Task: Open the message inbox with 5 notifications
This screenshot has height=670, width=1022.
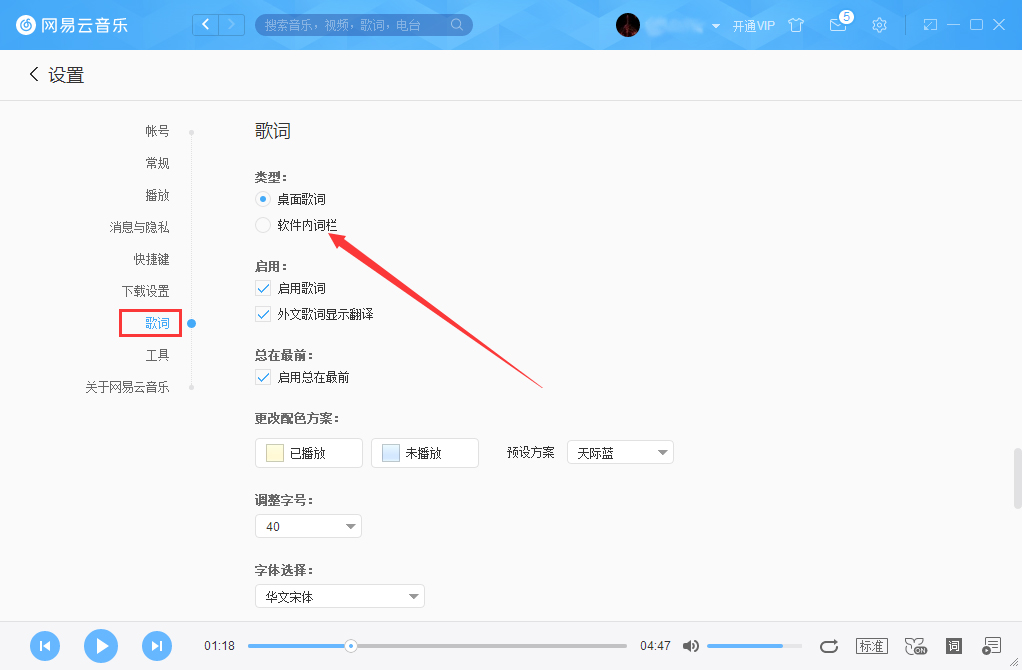Action: click(x=838, y=25)
